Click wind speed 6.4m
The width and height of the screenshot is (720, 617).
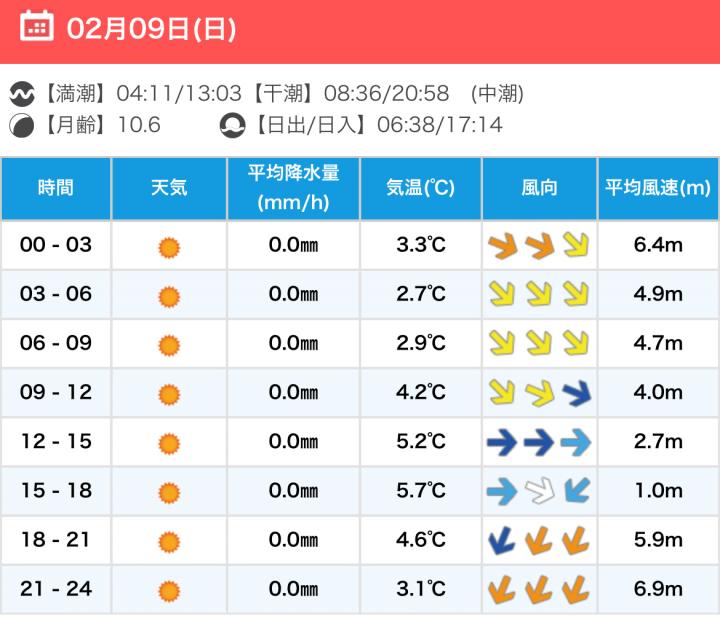[x=658, y=245]
